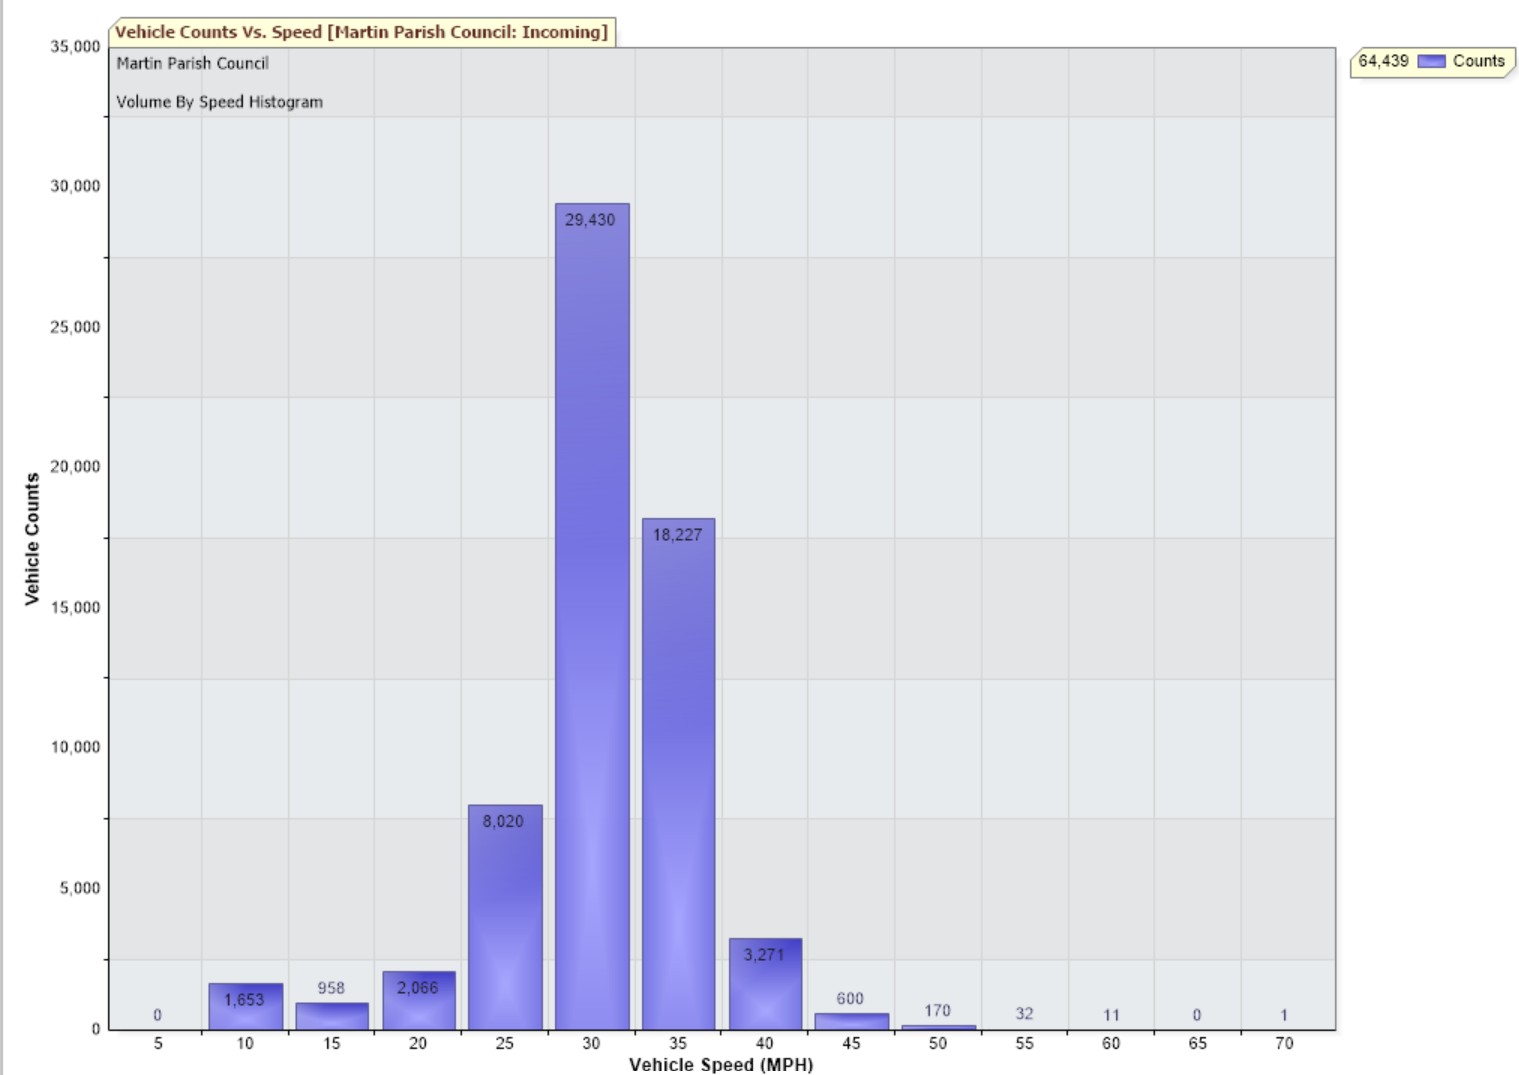
Task: Click the Vehicle Counts Vs. Speed title tab
Action: [361, 32]
